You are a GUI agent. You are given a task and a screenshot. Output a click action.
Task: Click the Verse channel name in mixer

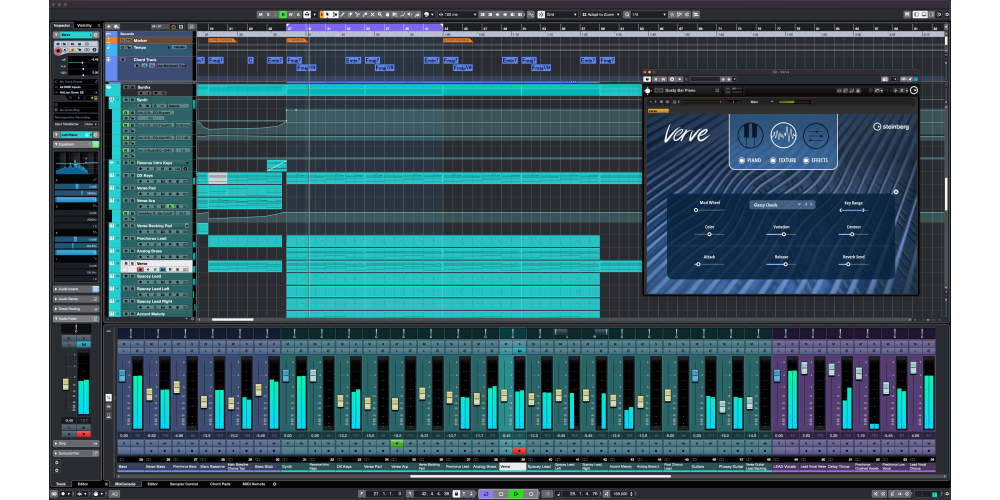(x=512, y=467)
